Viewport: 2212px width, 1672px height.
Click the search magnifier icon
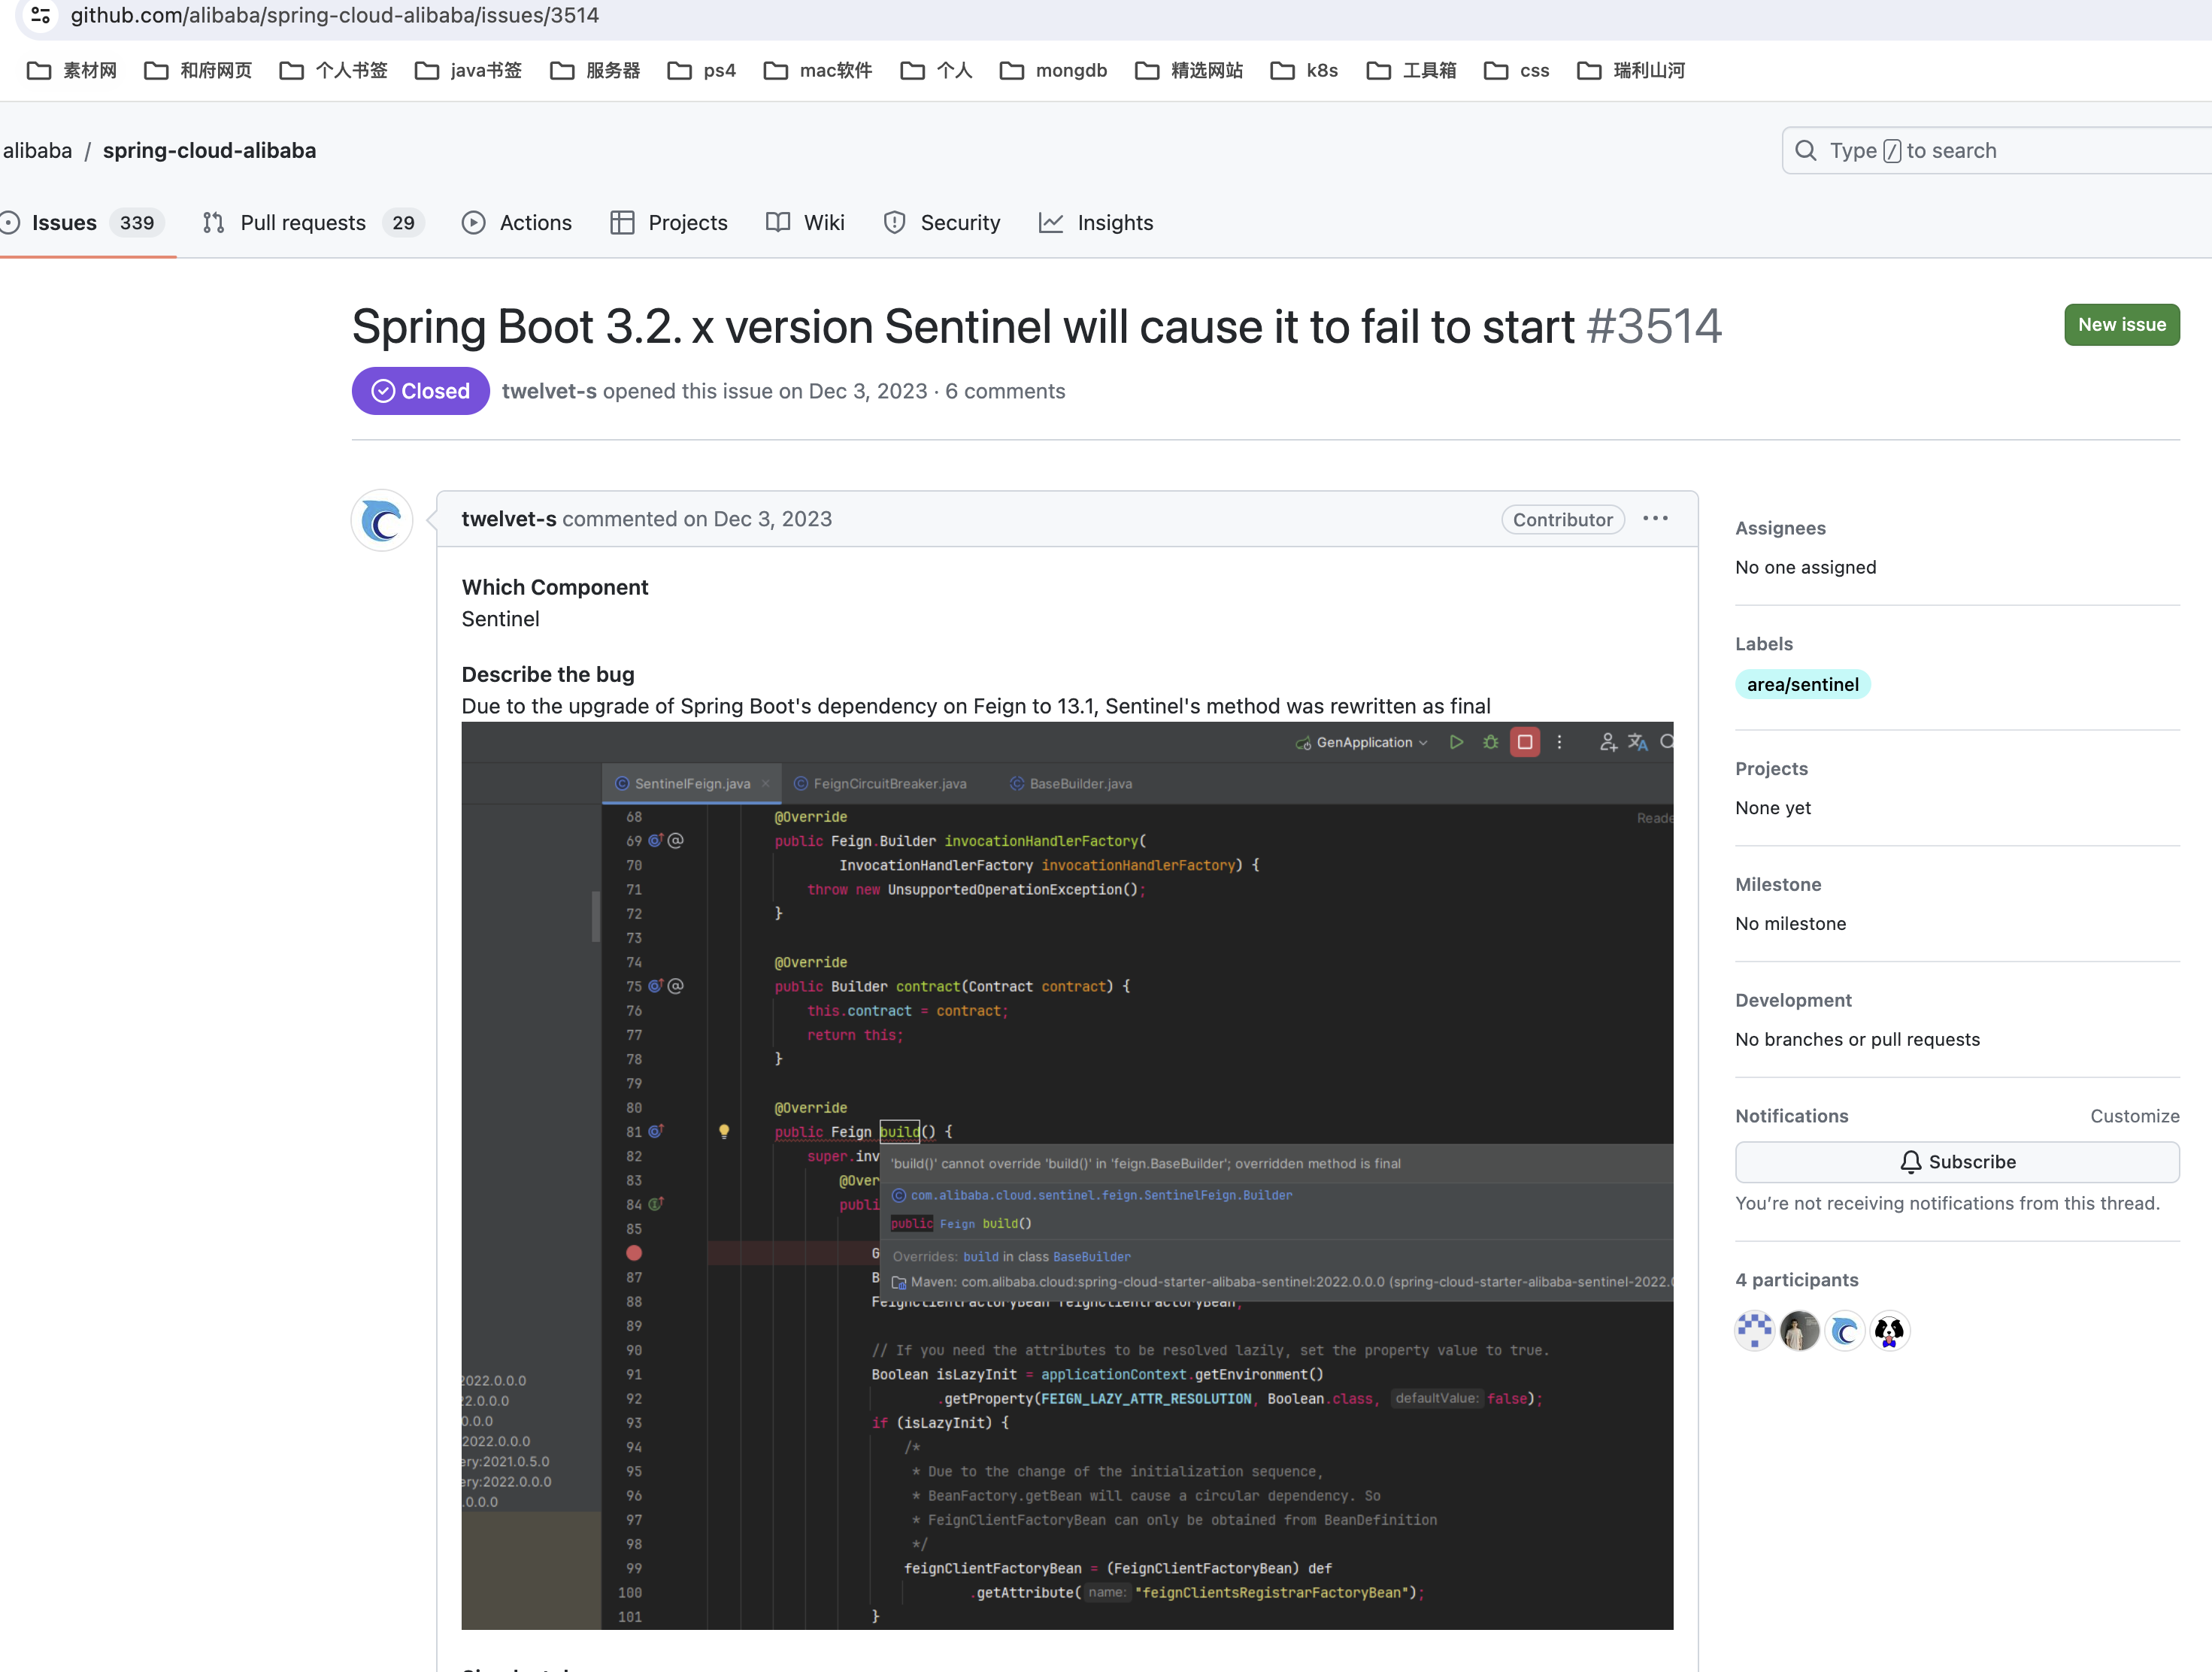1806,150
